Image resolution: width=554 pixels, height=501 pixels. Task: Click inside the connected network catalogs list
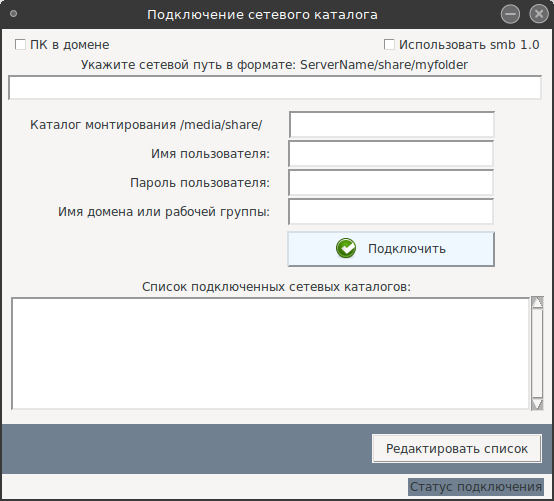coord(271,354)
